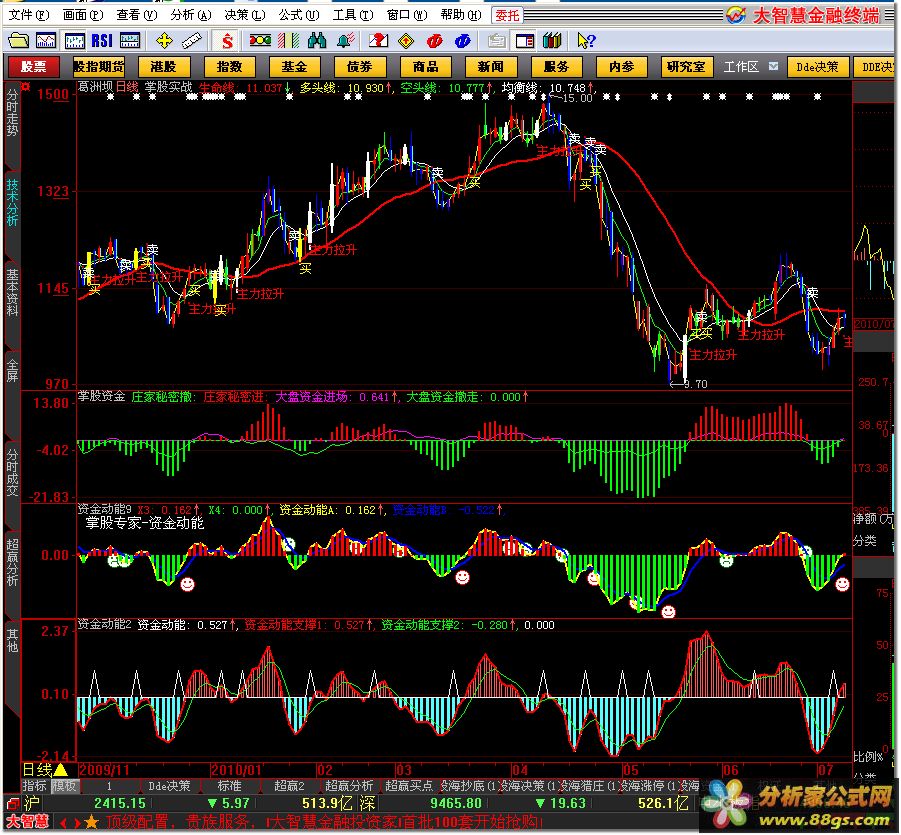This screenshot has height=835, width=901.
Task: Click the window layout toolbar icon
Action: point(525,41)
